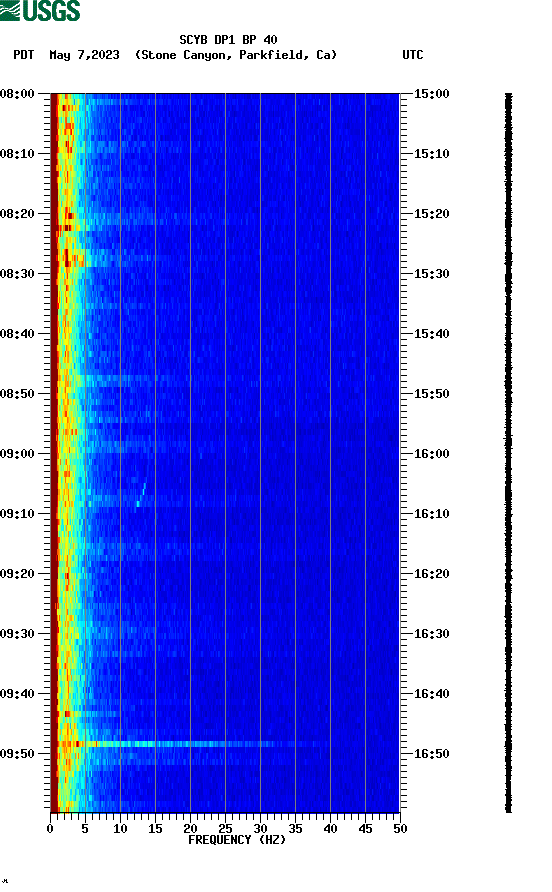Click the 25 Hz frequency axis label
Viewport: 552px width, 892px height.
tap(225, 829)
